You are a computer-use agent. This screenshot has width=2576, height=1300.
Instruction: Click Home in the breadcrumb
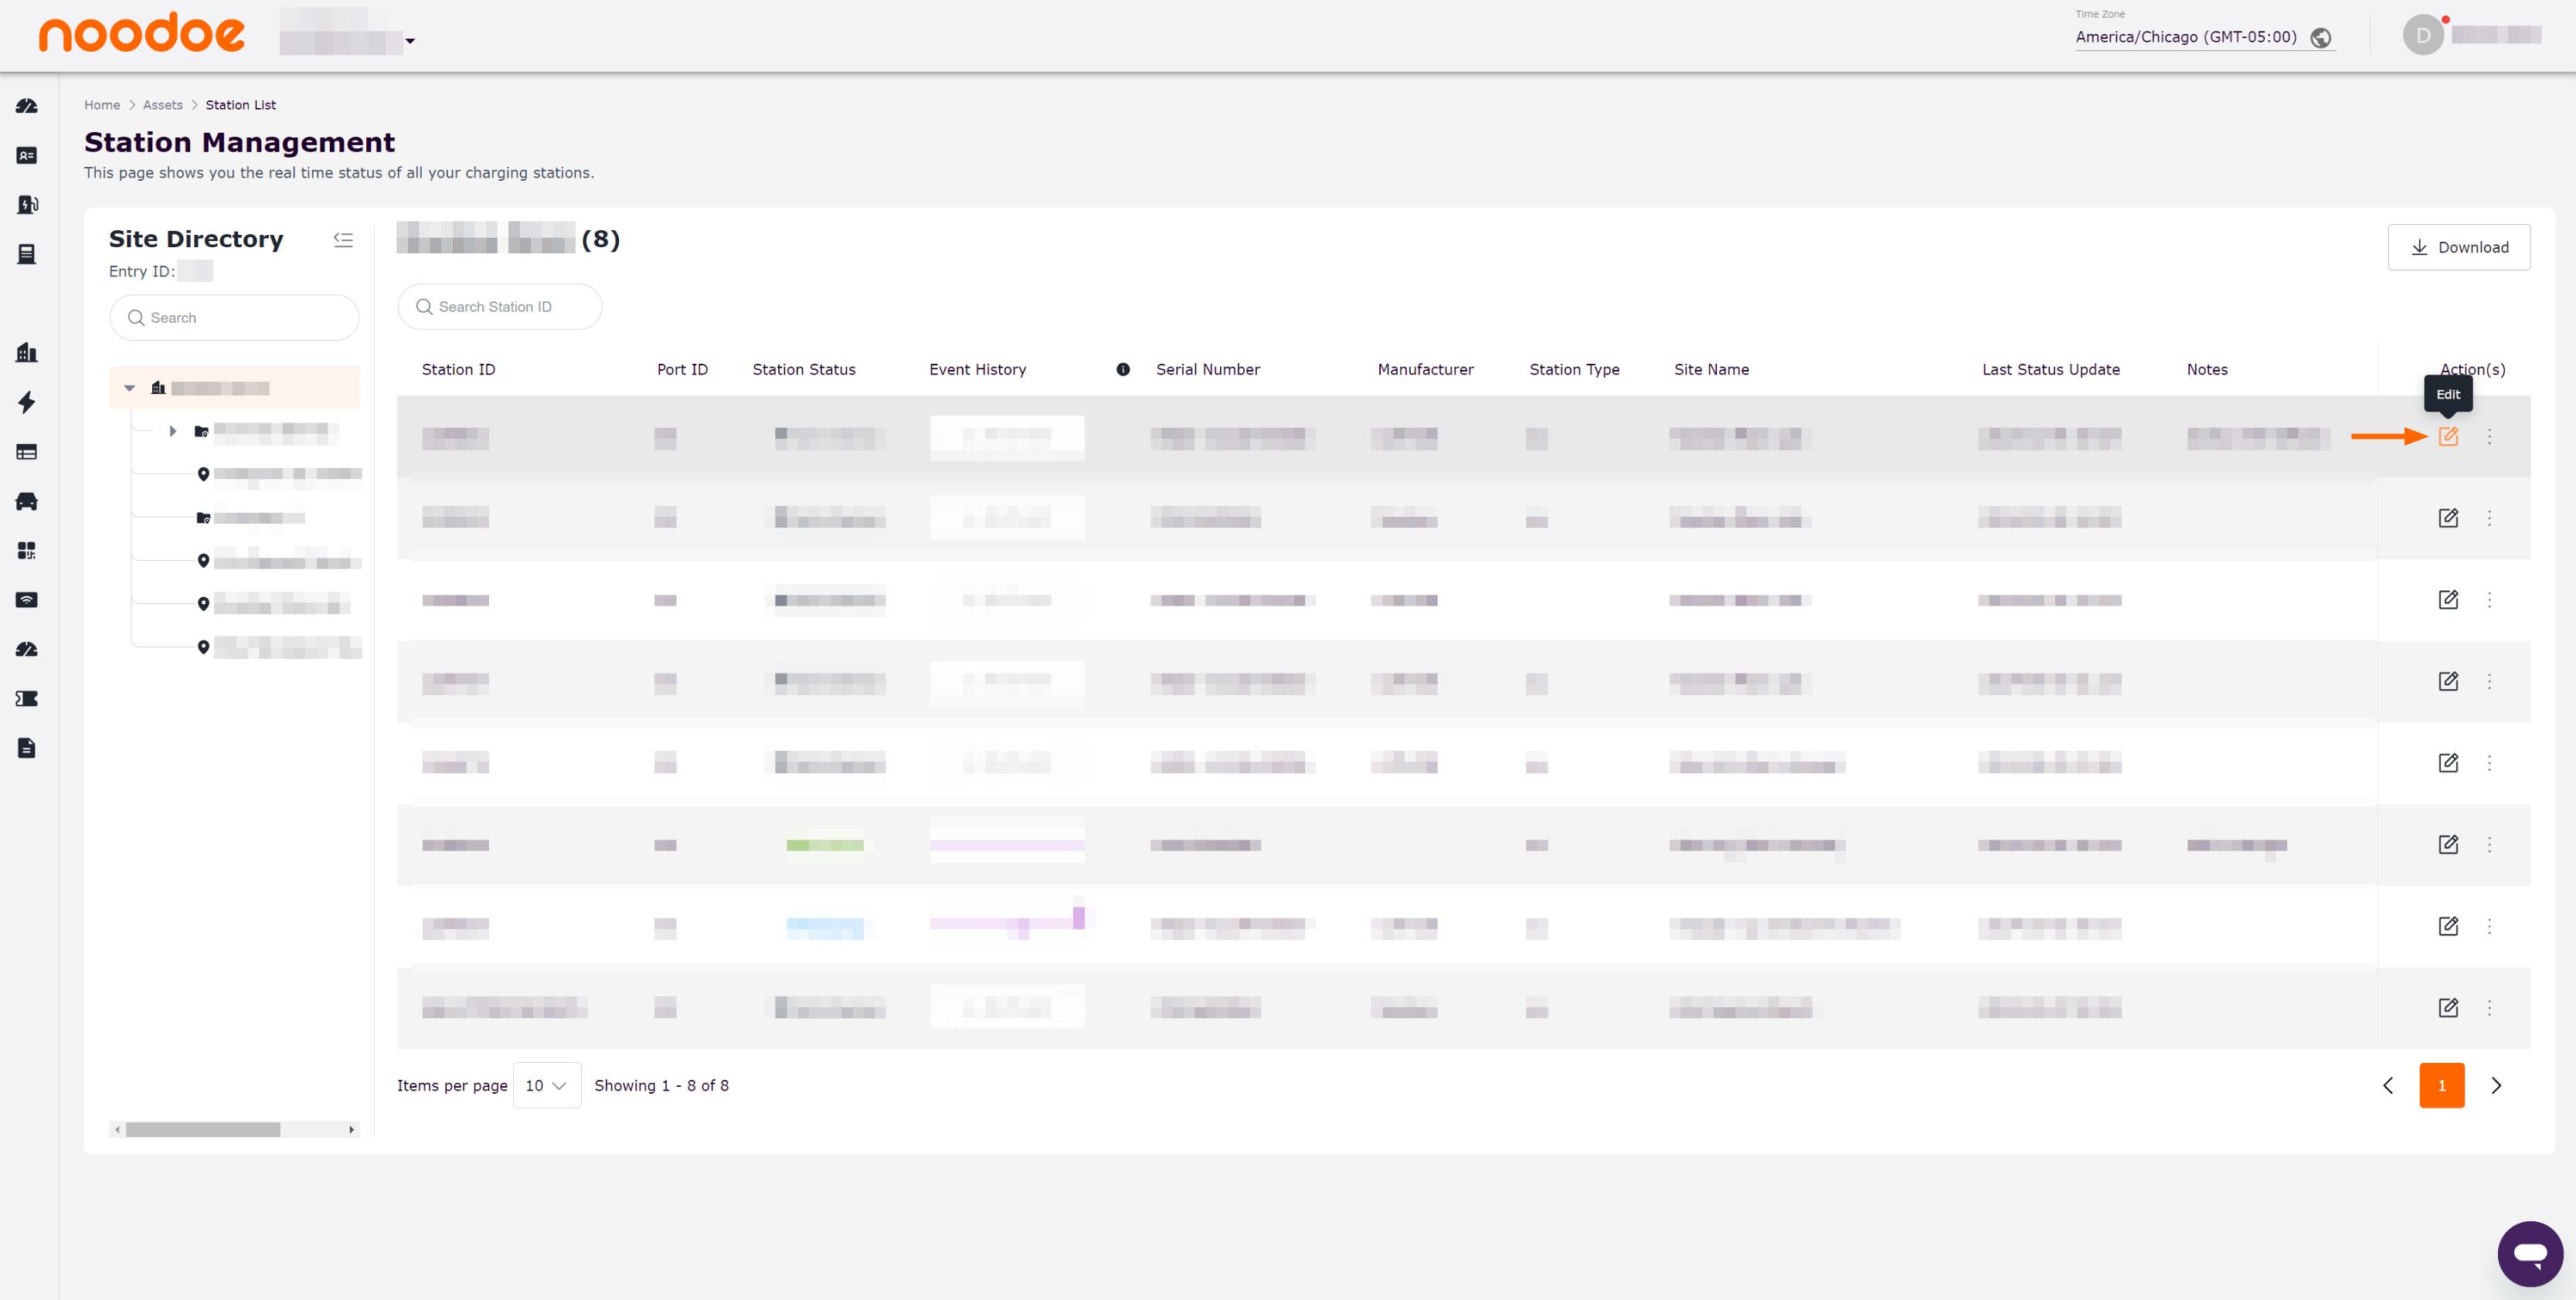(101, 105)
